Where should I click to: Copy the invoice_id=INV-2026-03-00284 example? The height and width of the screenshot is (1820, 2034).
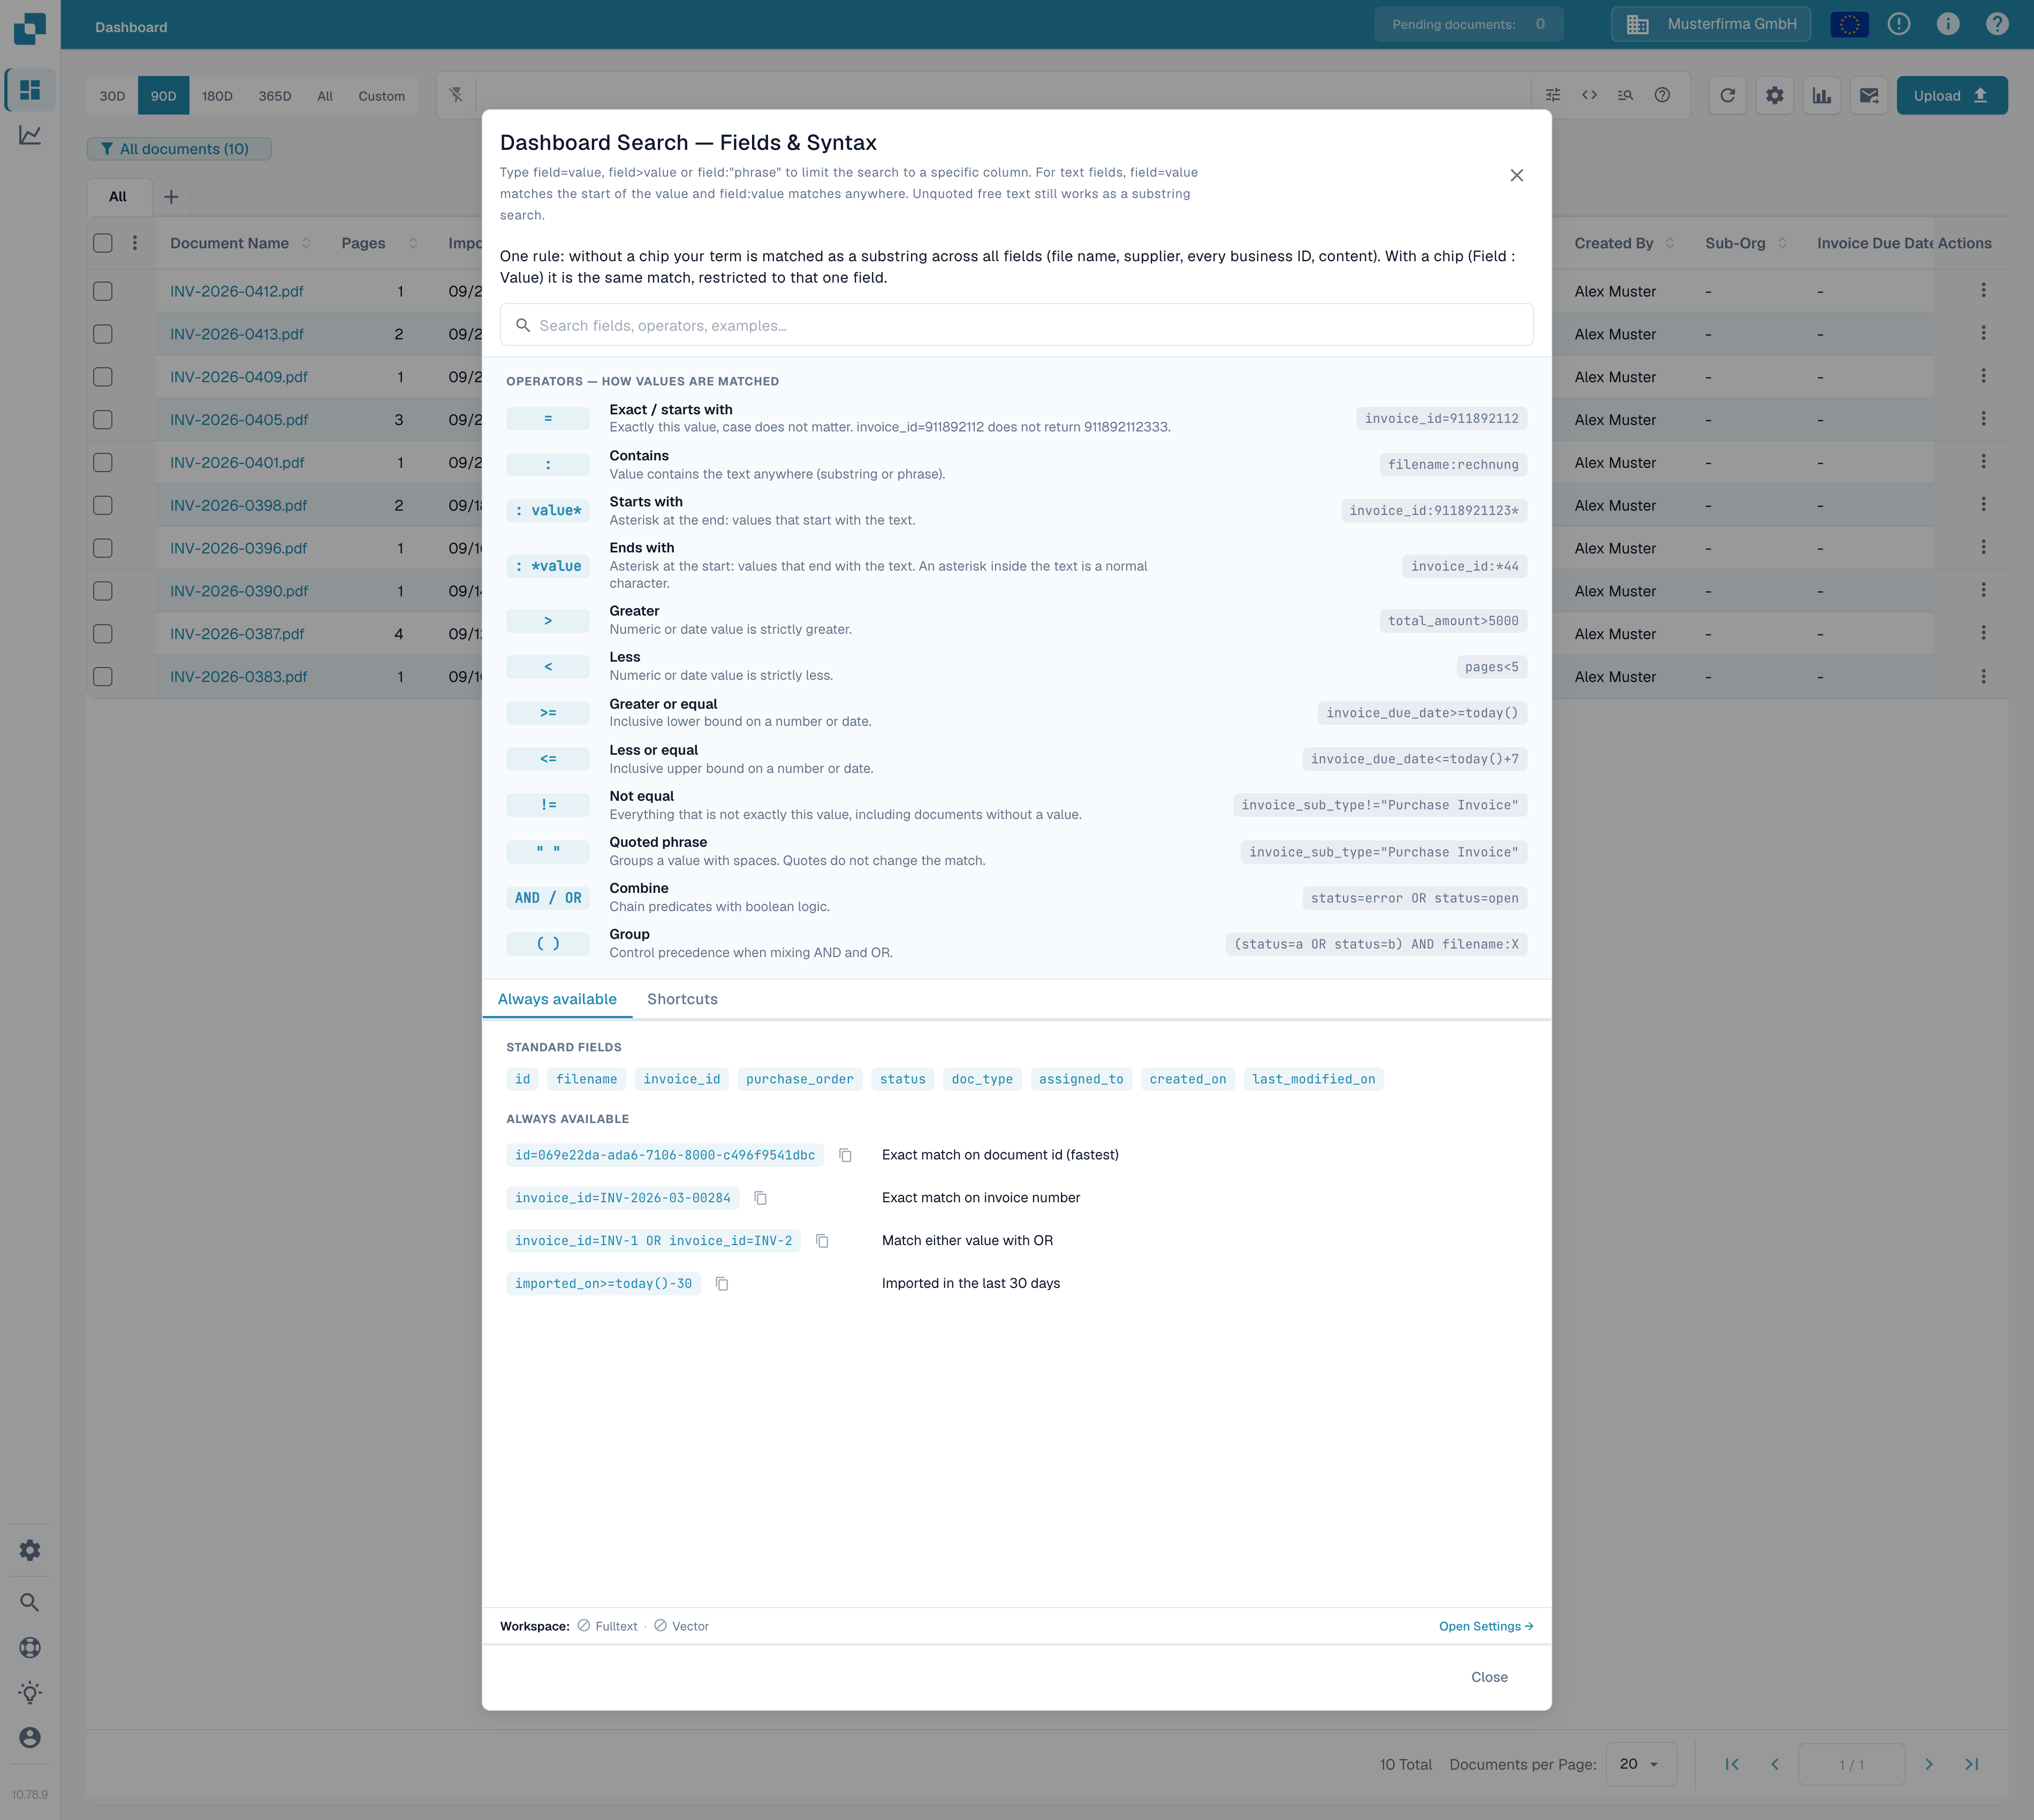[x=760, y=1198]
